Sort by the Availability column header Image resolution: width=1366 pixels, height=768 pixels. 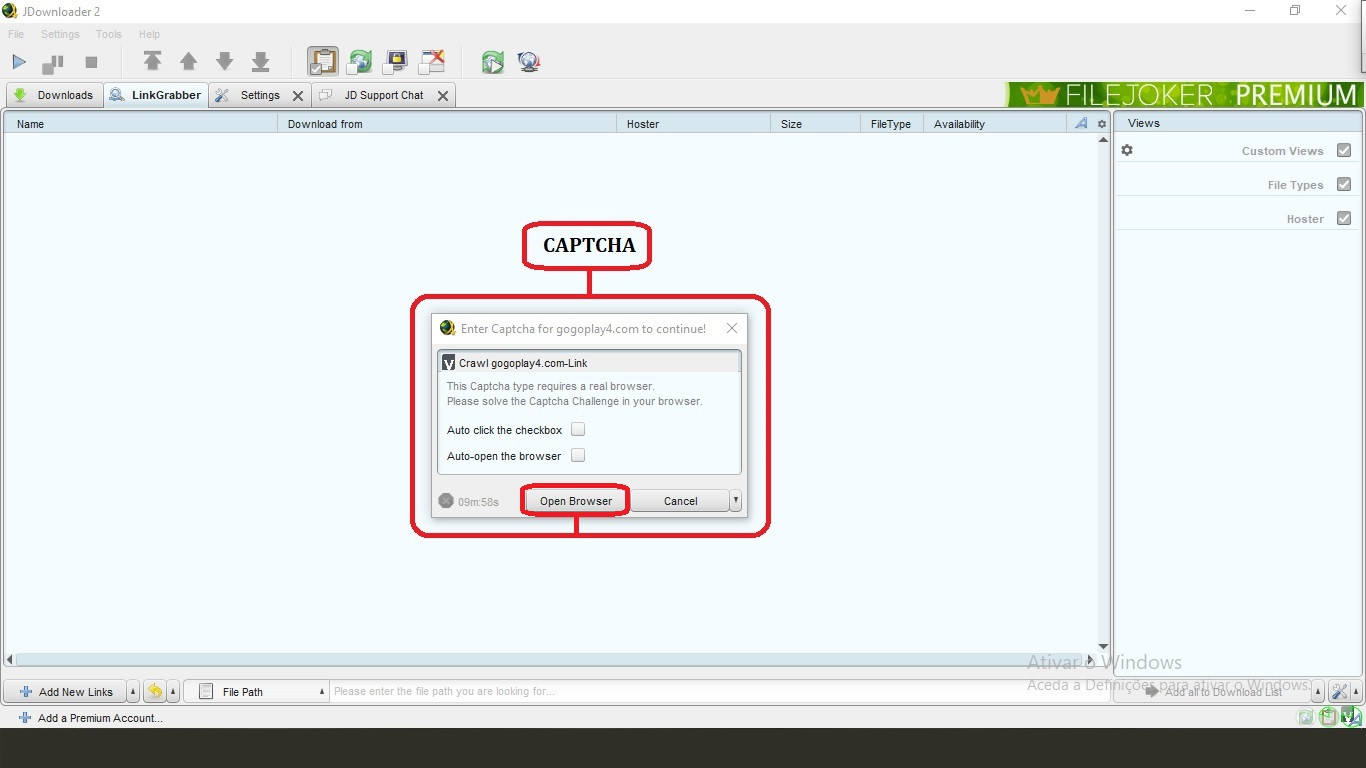[x=995, y=124]
